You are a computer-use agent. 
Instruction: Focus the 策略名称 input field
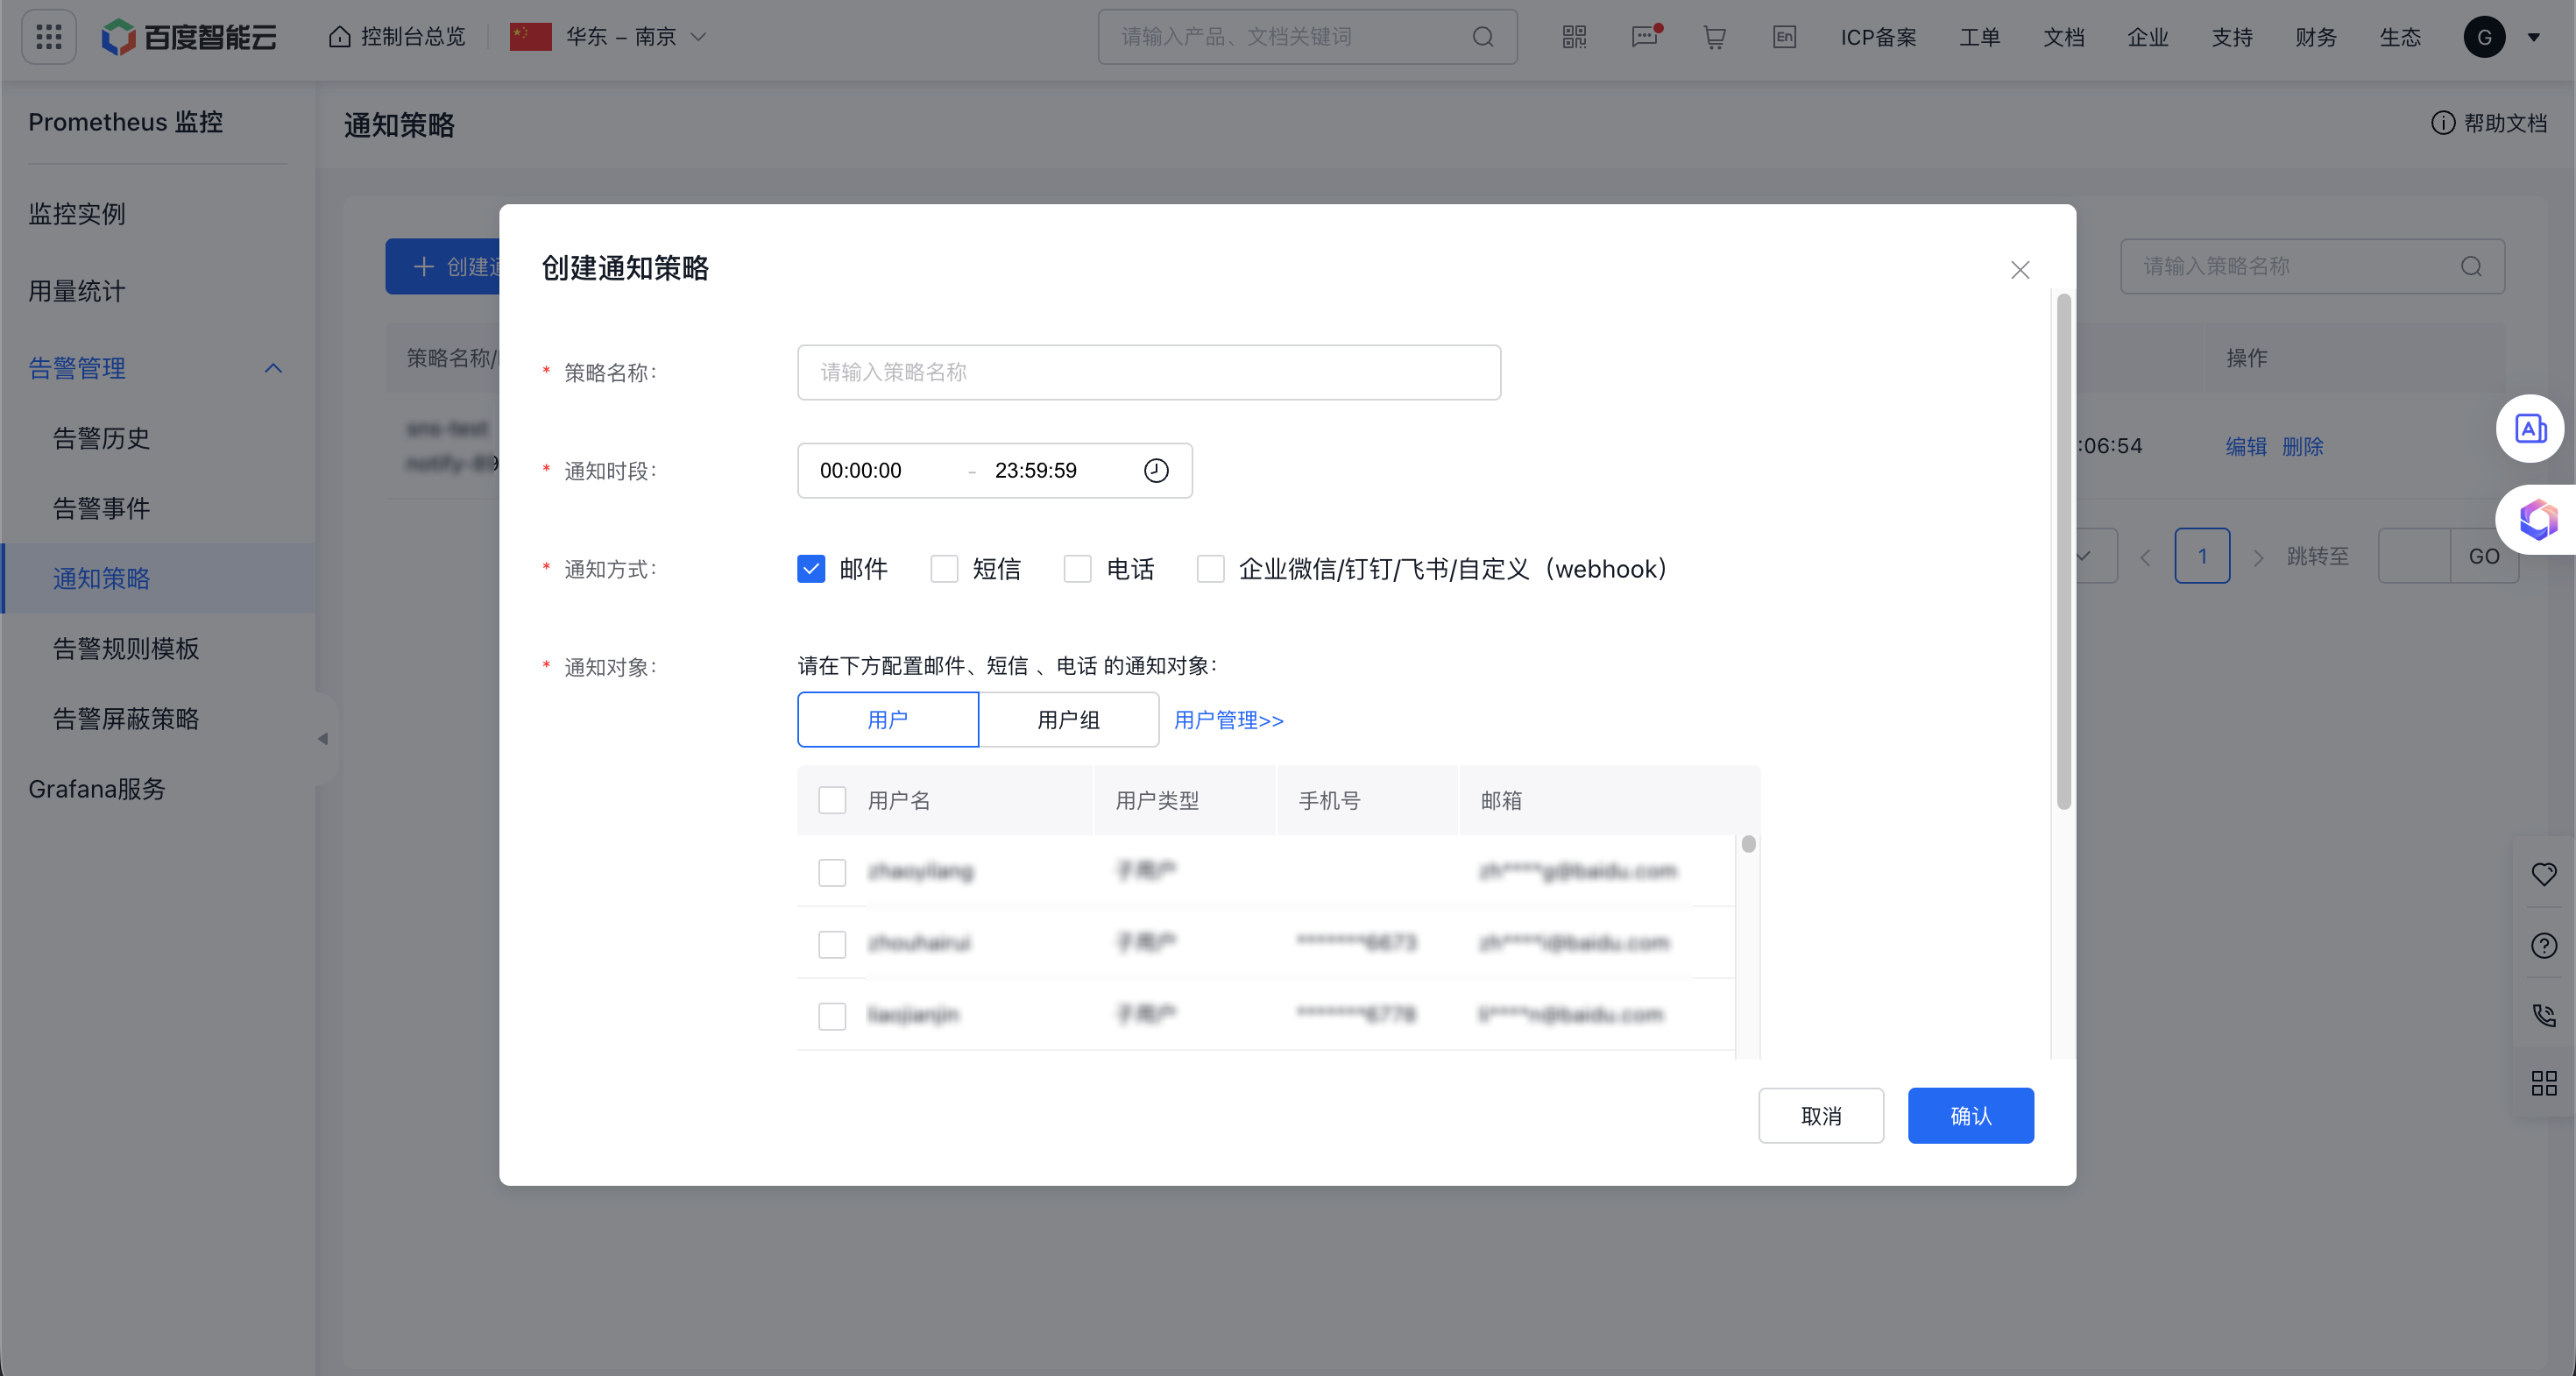click(1148, 372)
